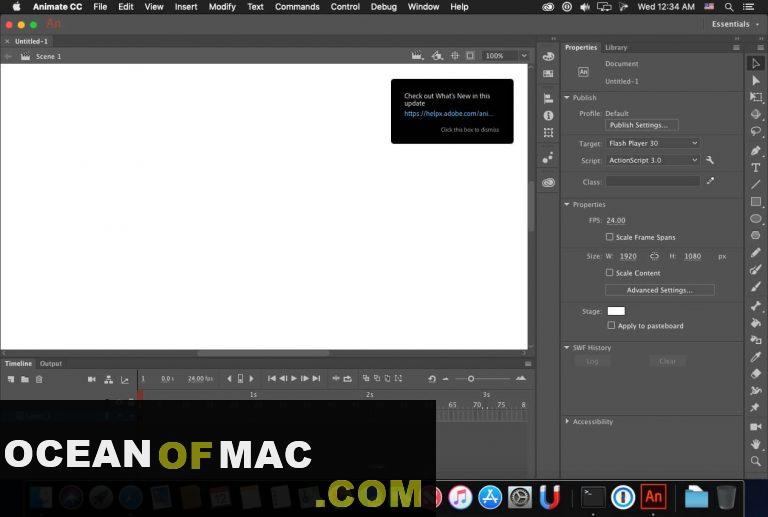
Task: Select the Eyedropper tool
Action: coord(756,357)
